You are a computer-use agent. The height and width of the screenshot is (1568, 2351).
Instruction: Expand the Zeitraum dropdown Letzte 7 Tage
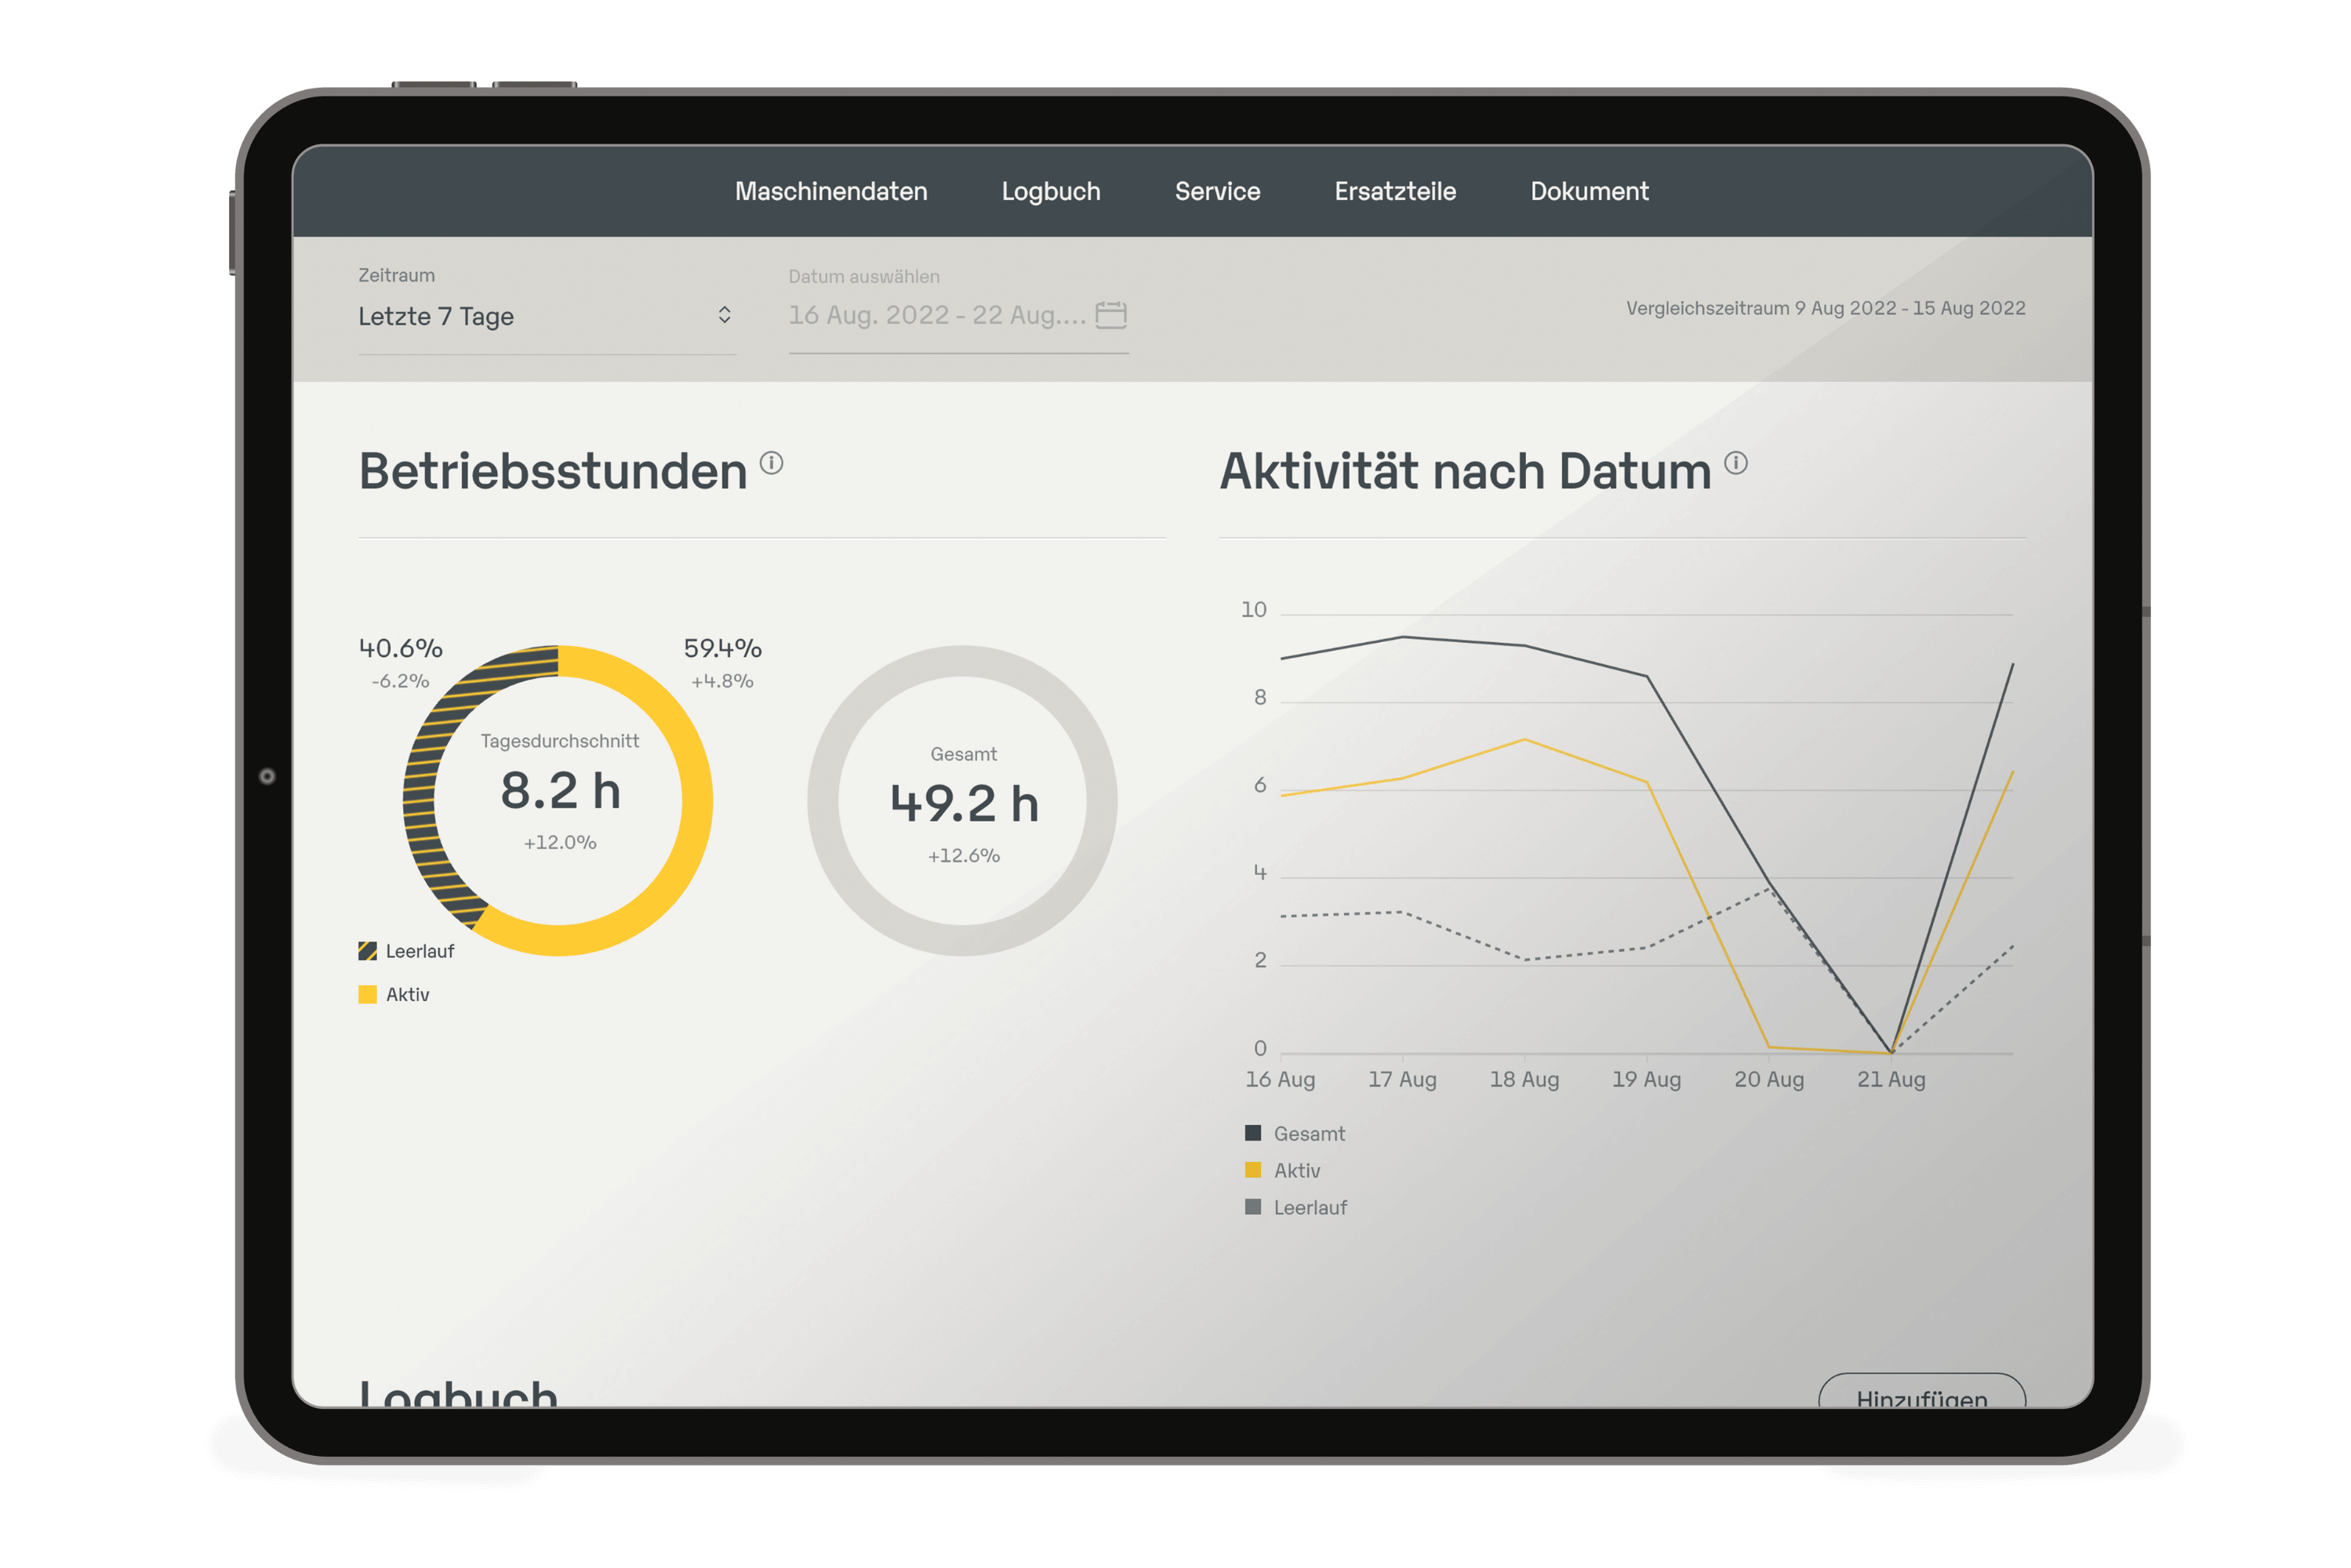(x=546, y=316)
